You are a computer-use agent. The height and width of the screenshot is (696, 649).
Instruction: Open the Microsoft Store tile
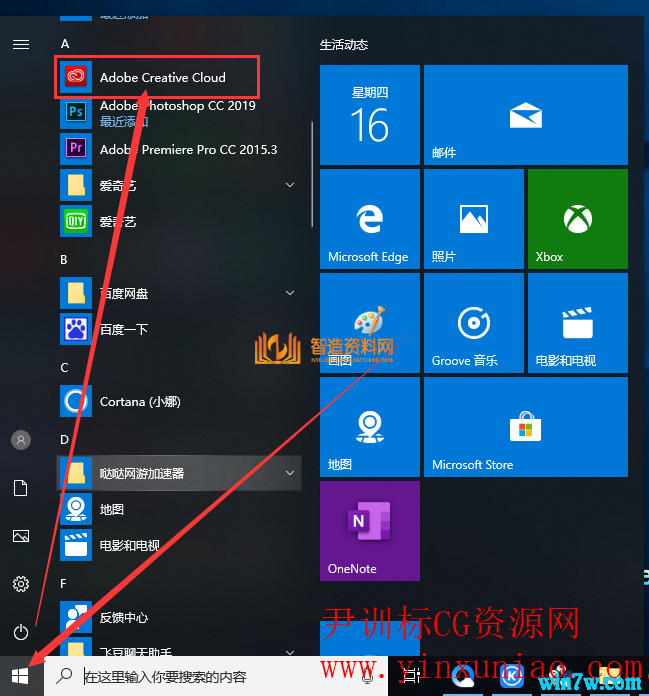pos(526,427)
